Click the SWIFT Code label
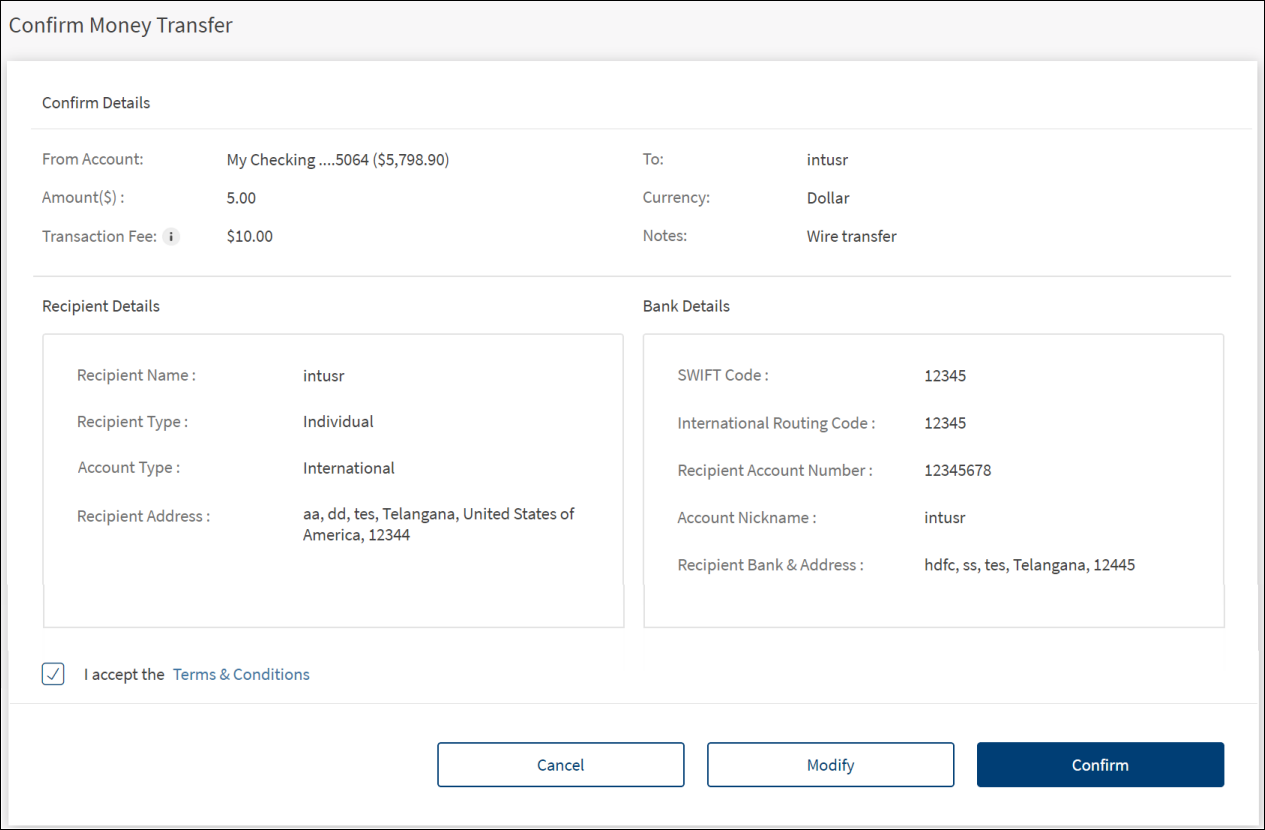The width and height of the screenshot is (1265, 830). pos(723,376)
